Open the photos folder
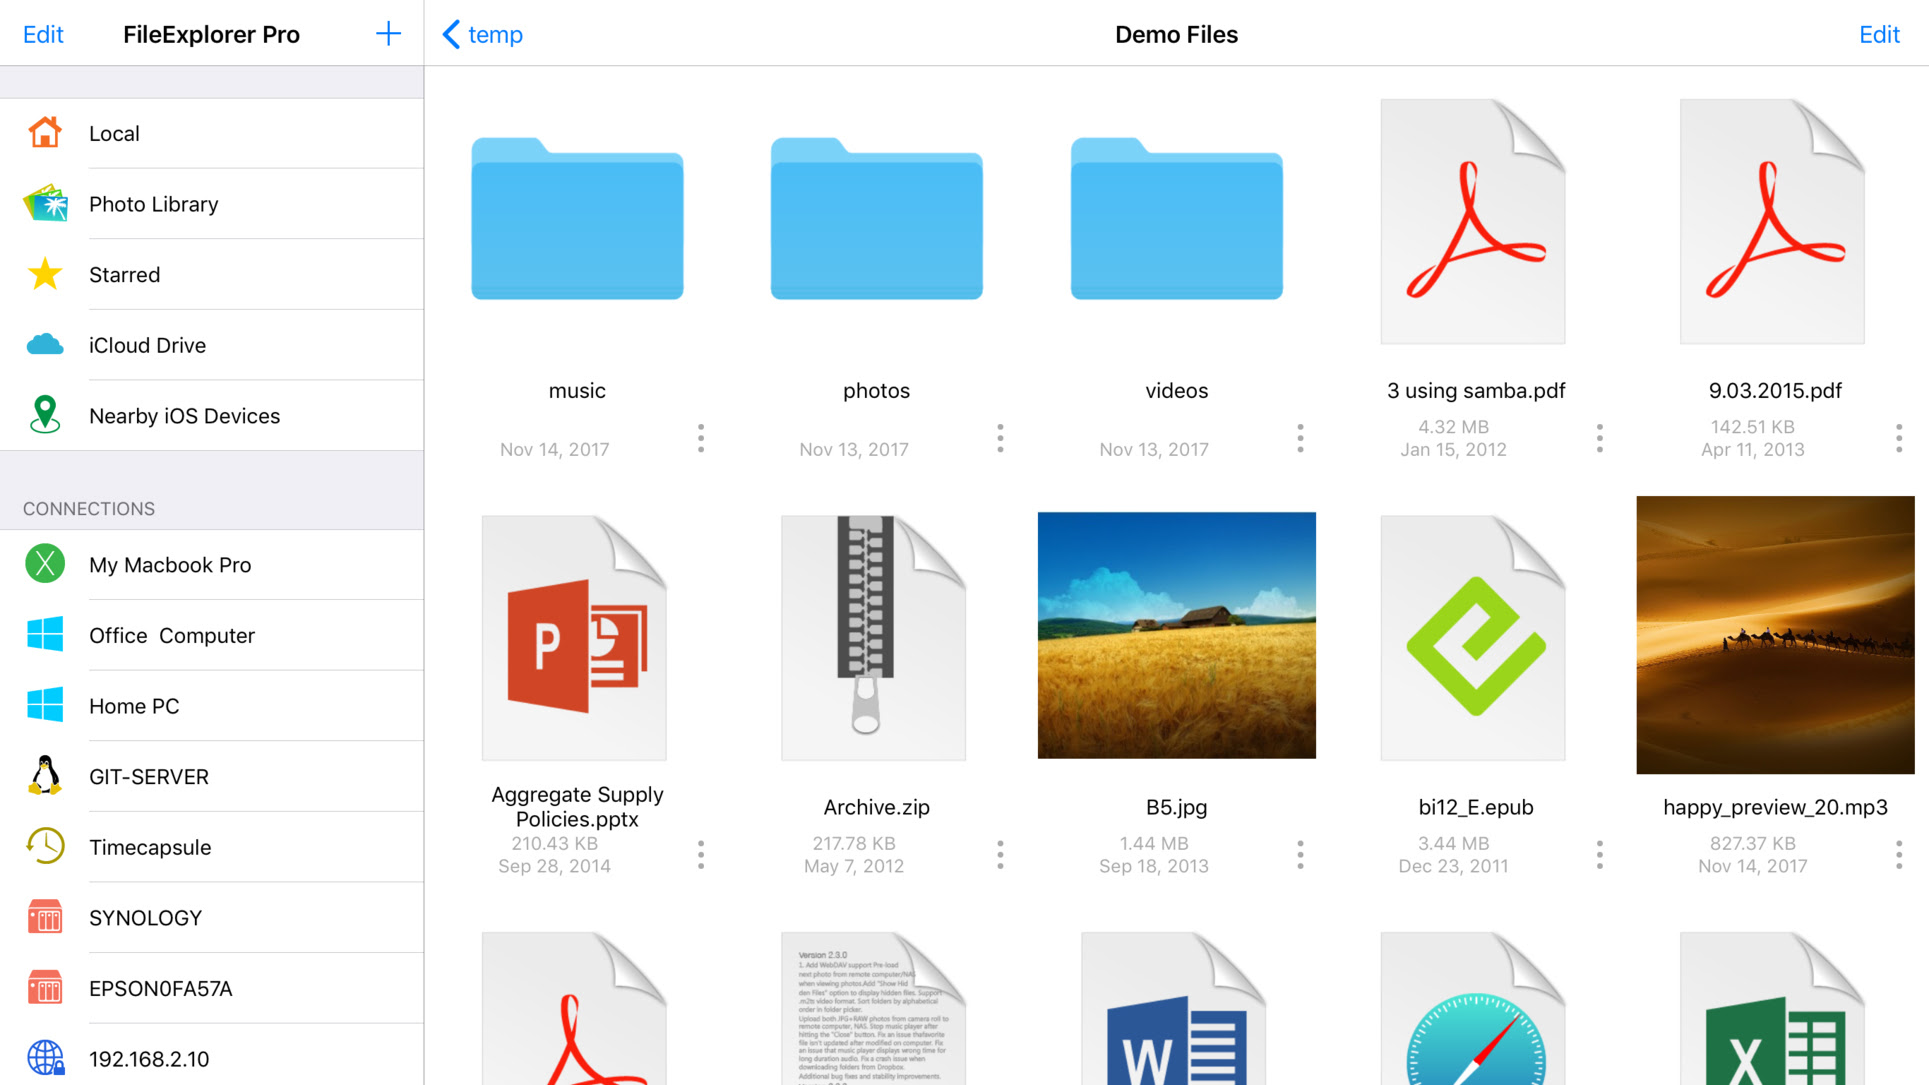The height and width of the screenshot is (1085, 1929). coord(876,219)
